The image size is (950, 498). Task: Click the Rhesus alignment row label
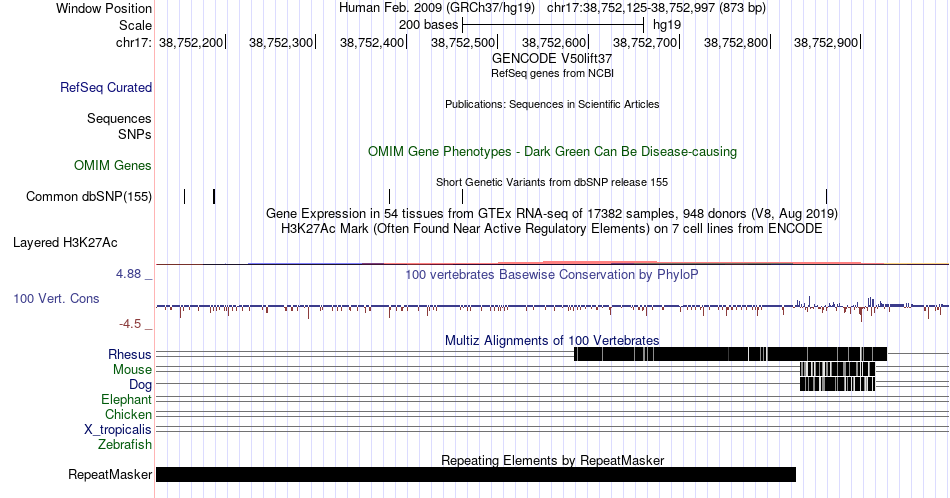click(x=130, y=354)
